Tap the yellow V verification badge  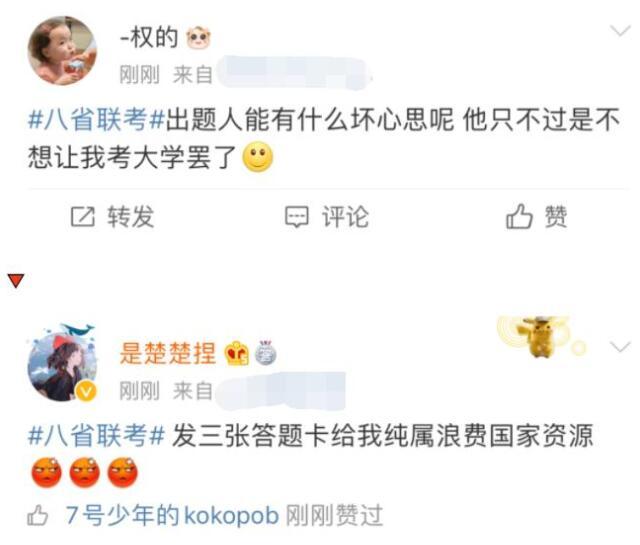coord(86,392)
